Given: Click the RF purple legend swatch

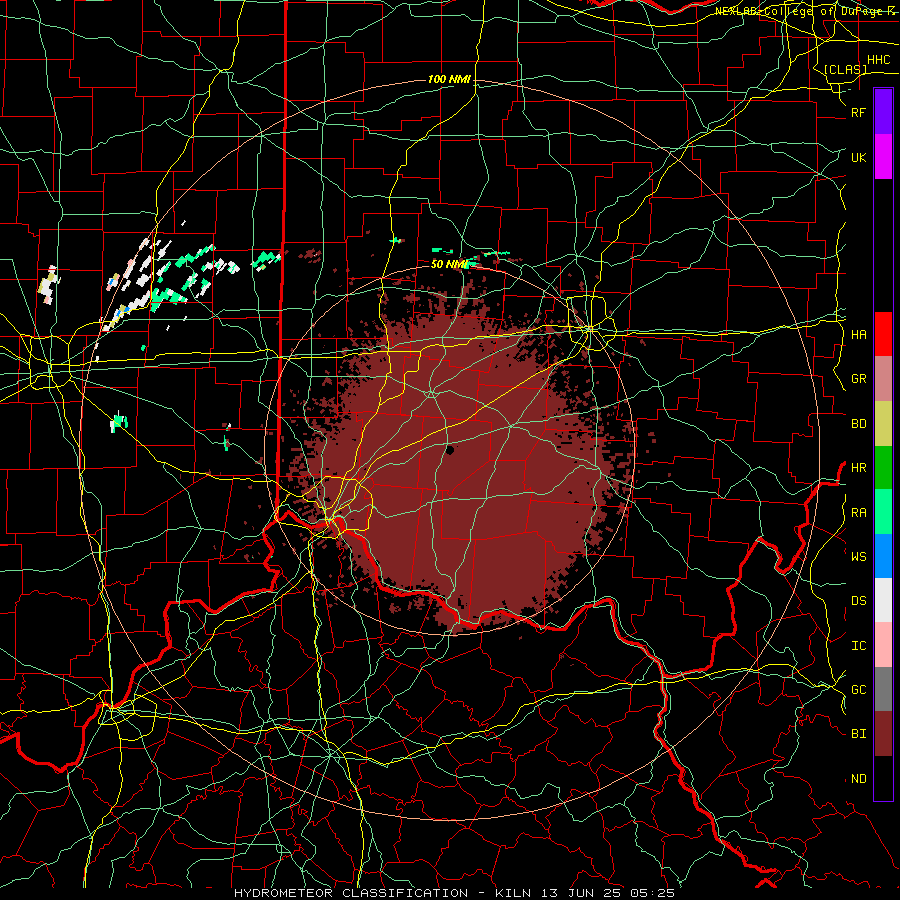Looking at the screenshot, I should 883,112.
